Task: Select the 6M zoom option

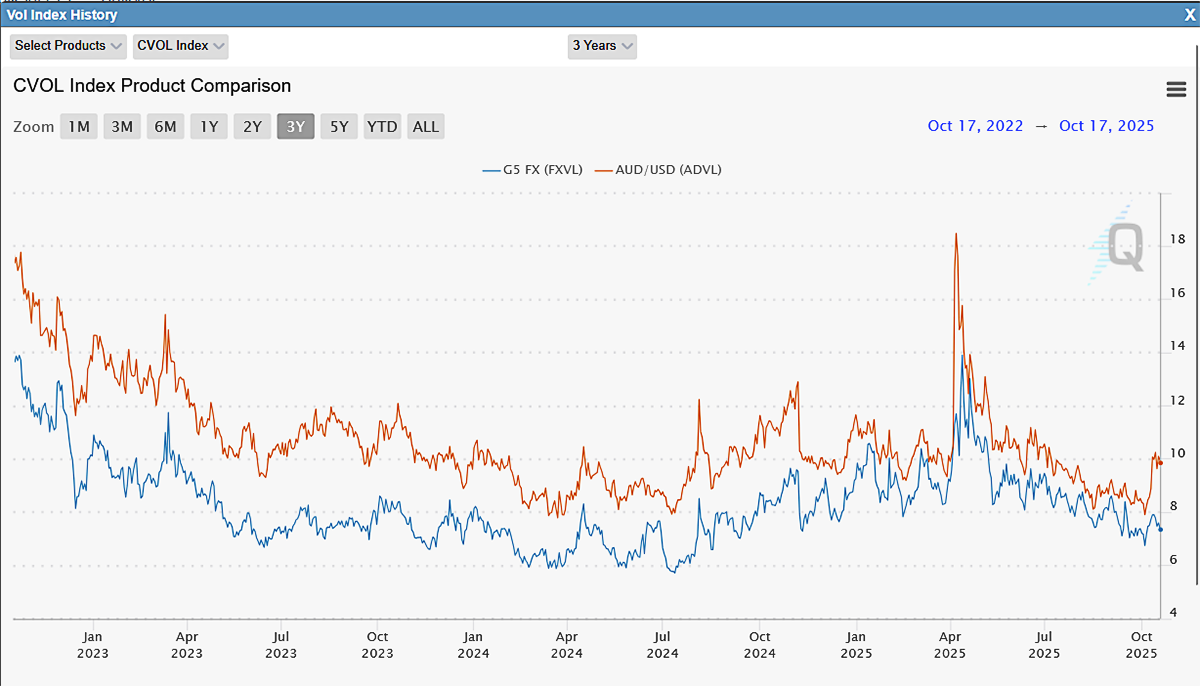Action: click(x=165, y=126)
